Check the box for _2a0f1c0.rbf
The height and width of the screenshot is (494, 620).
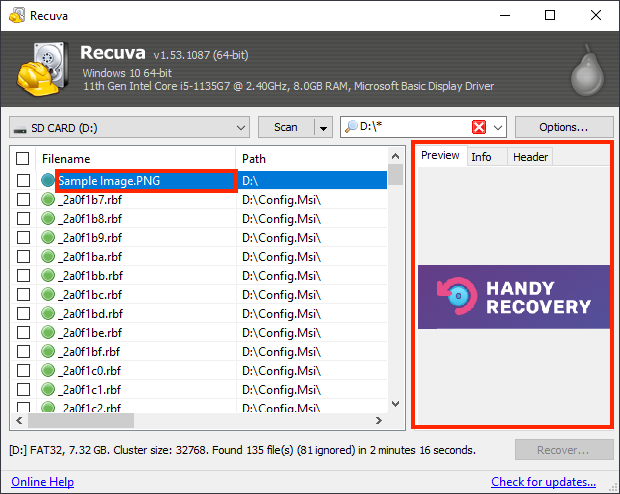pos(23,370)
